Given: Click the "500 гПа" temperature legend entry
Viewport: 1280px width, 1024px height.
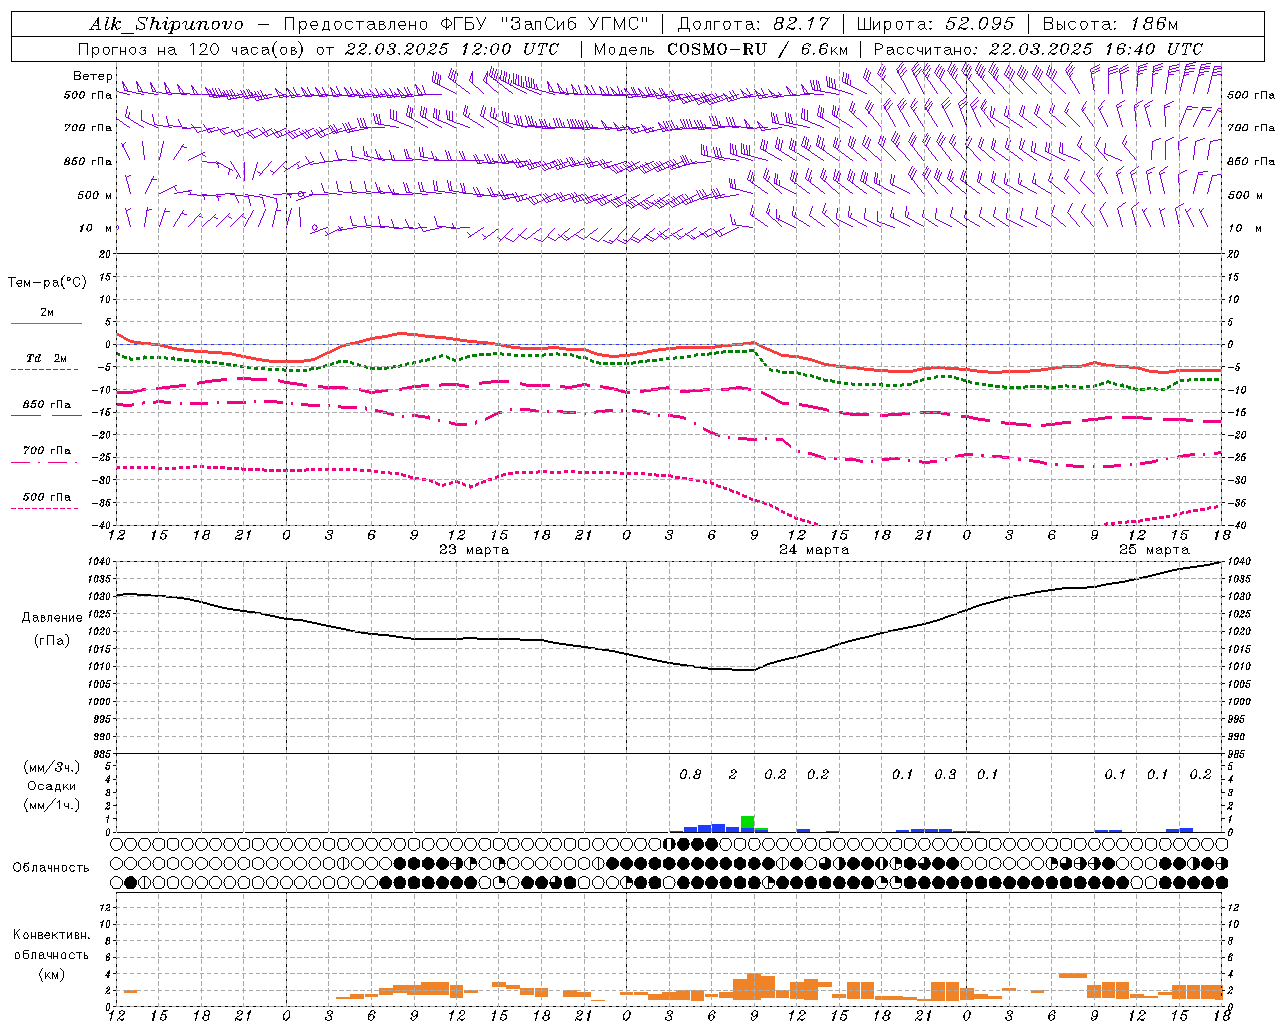Looking at the screenshot, I should [x=46, y=497].
